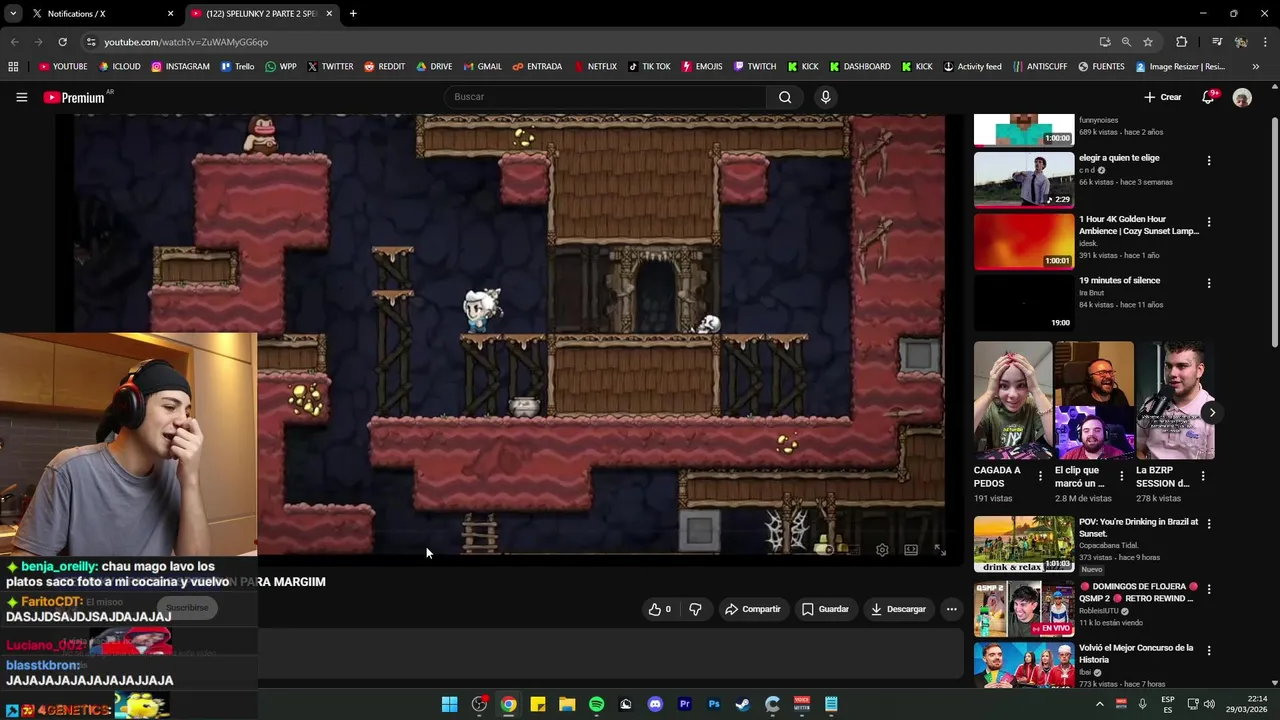This screenshot has height=720, width=1280.
Task: Bookmark this page with star icon
Action: coord(1148,42)
